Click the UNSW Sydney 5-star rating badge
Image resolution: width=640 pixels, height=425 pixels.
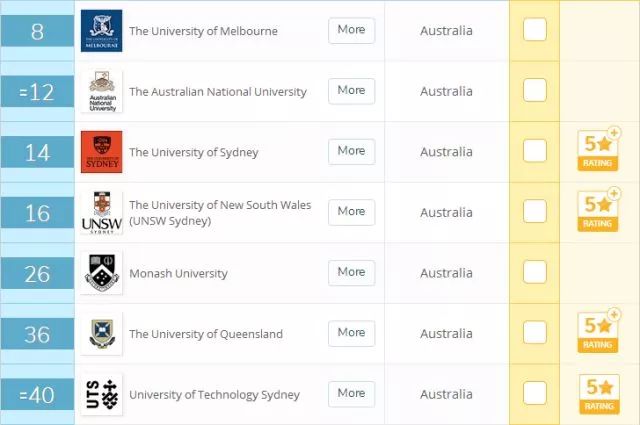tap(597, 212)
